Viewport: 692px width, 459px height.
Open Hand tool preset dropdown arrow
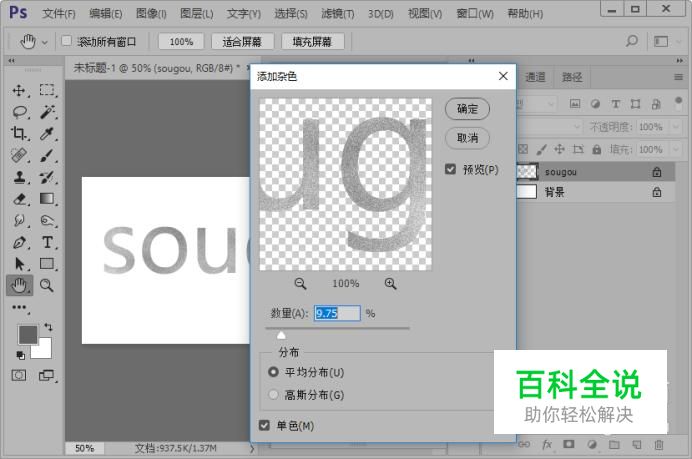(x=45, y=43)
